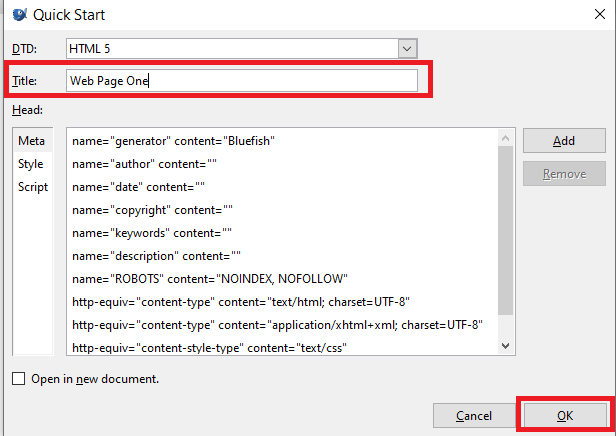Open the DTD dropdown list
Image resolution: width=616 pixels, height=436 pixels.
click(x=406, y=48)
